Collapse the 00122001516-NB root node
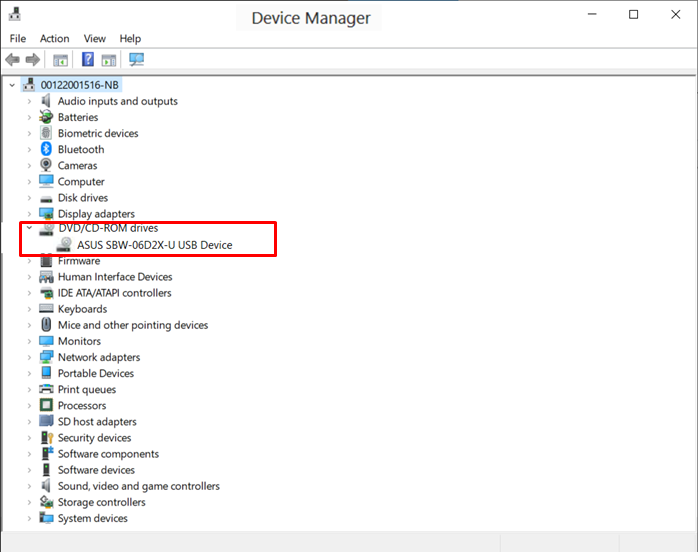 click(x=12, y=85)
